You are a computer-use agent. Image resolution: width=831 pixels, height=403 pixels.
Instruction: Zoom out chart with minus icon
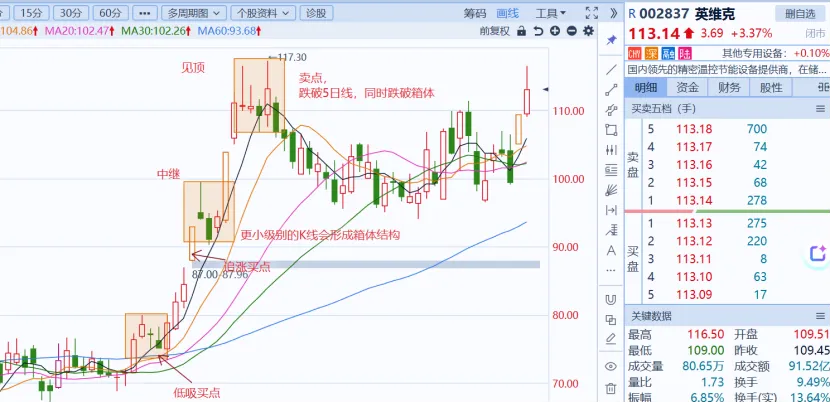pos(571,31)
